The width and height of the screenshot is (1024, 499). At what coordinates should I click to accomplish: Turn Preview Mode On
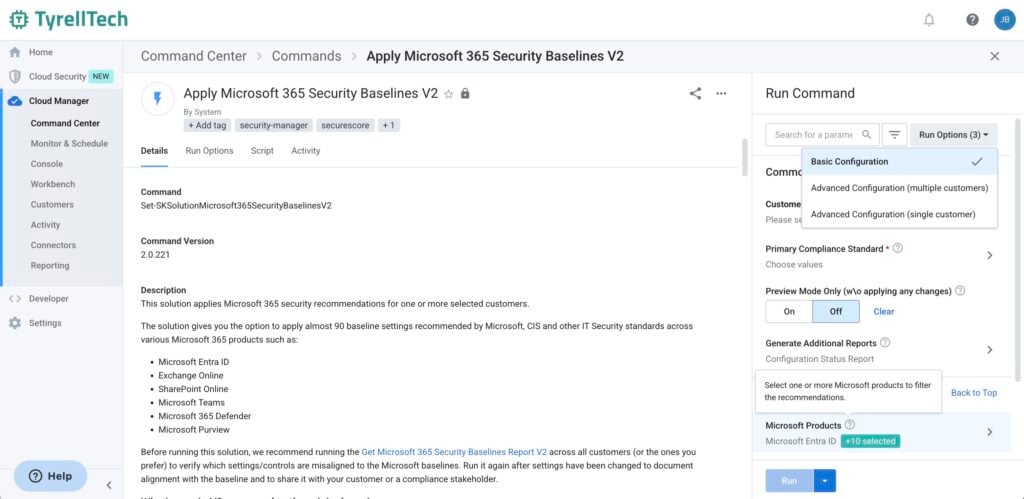click(x=789, y=311)
